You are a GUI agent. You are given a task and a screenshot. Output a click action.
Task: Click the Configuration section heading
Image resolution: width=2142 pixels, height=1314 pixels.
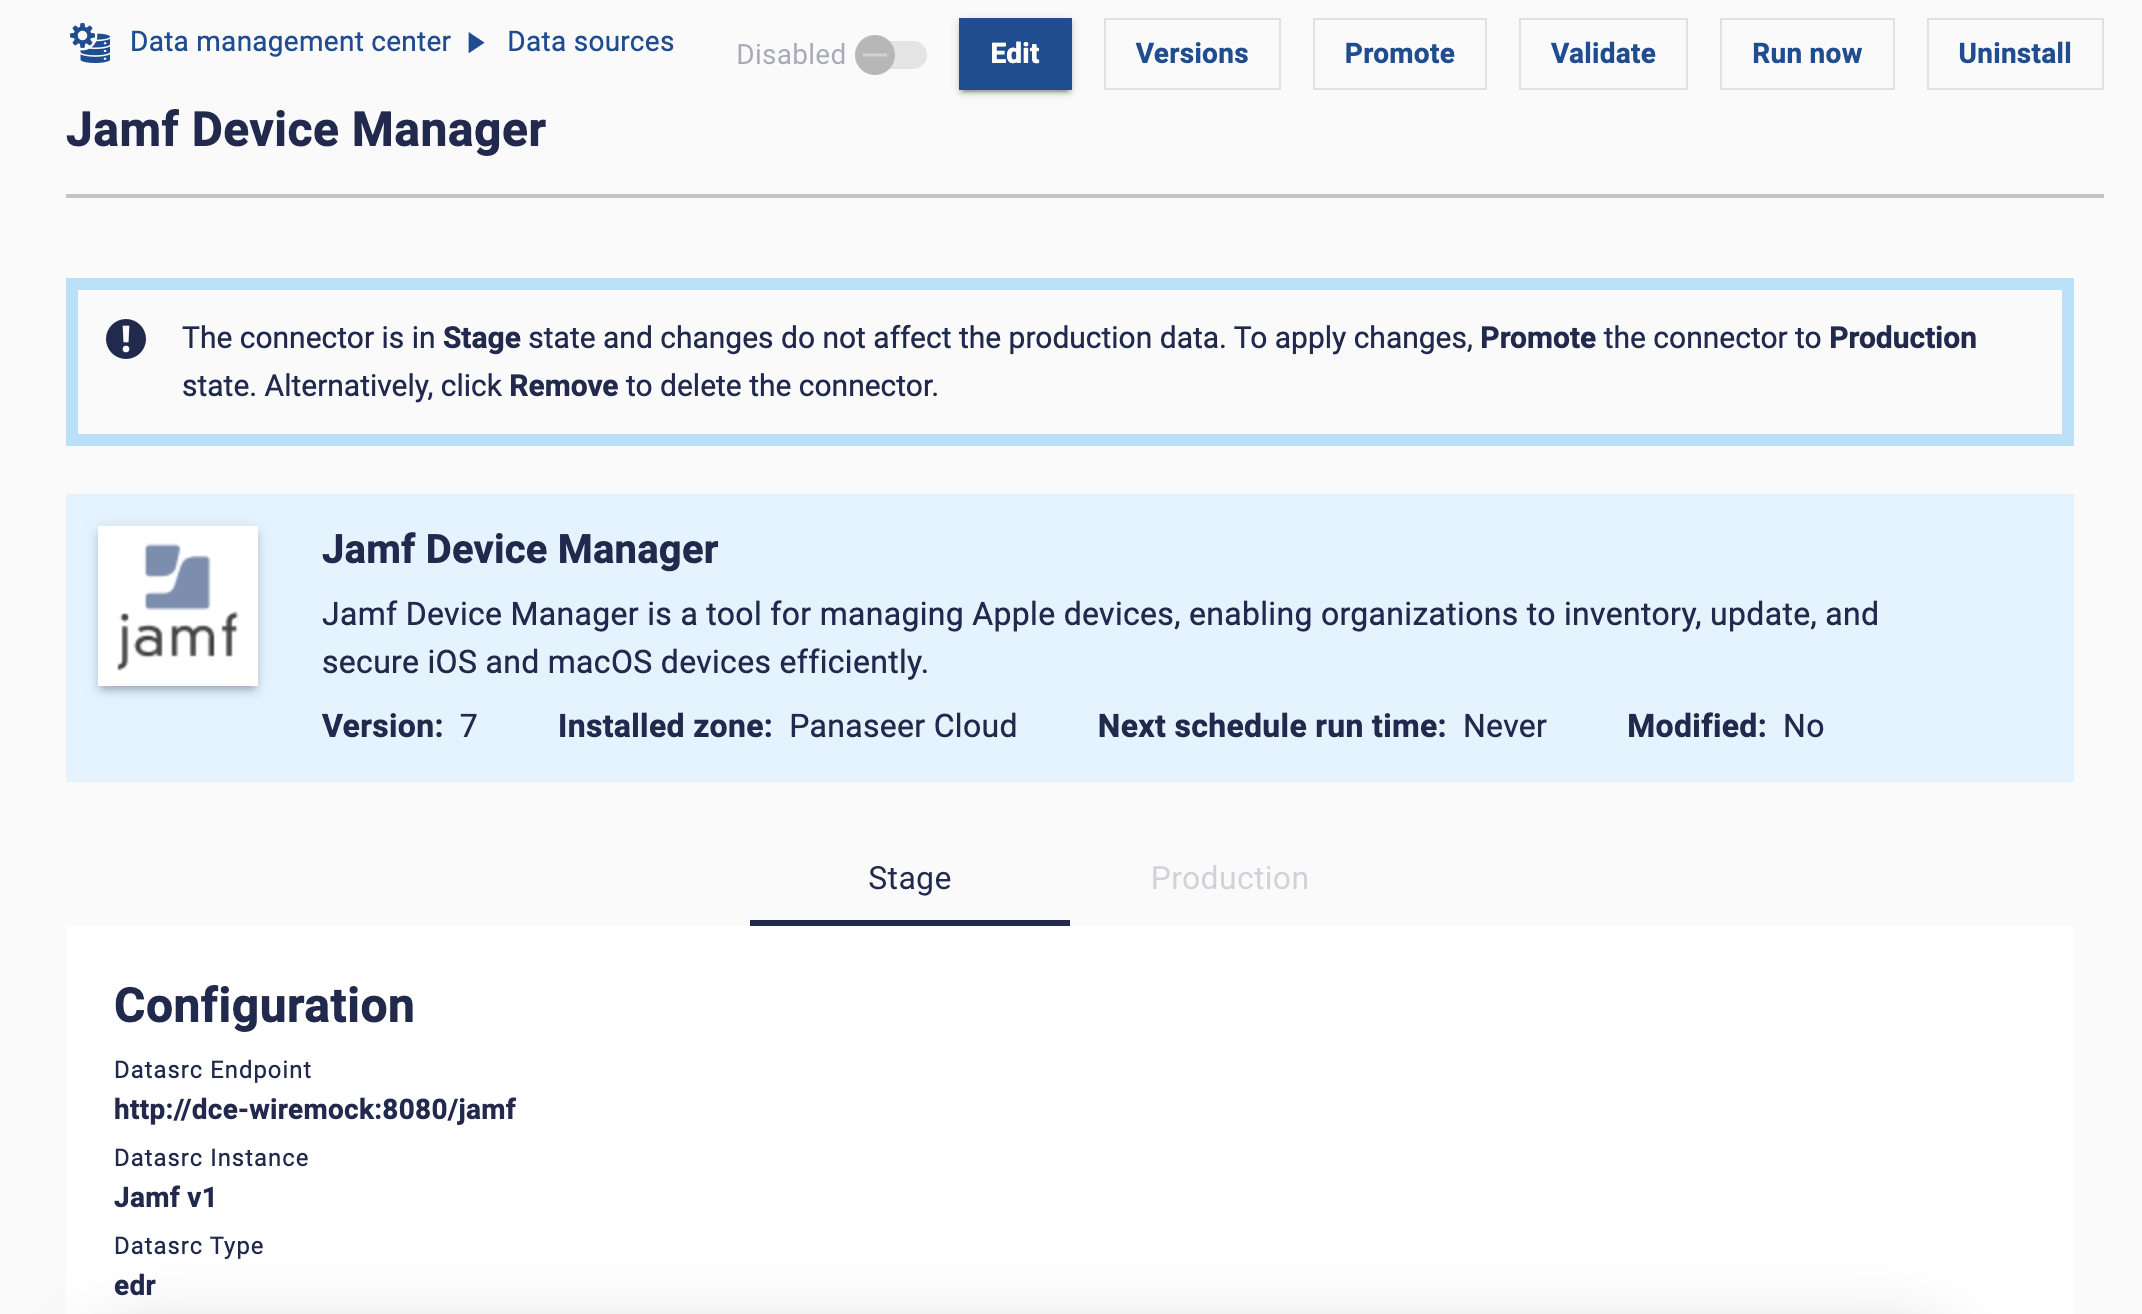tap(264, 1006)
